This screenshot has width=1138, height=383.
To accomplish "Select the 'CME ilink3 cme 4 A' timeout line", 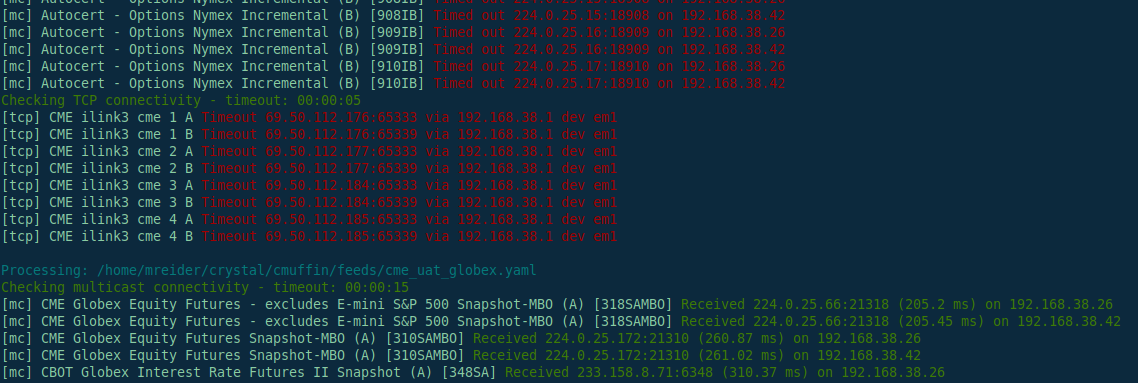I will tap(309, 219).
